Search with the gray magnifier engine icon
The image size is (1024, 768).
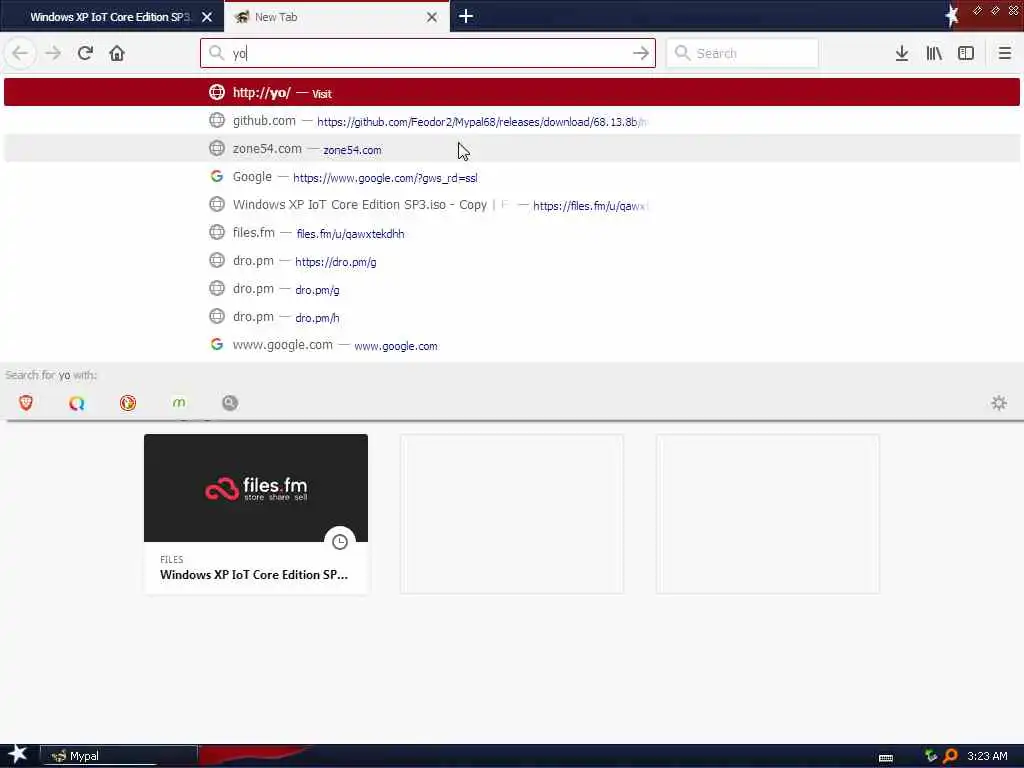[230, 403]
